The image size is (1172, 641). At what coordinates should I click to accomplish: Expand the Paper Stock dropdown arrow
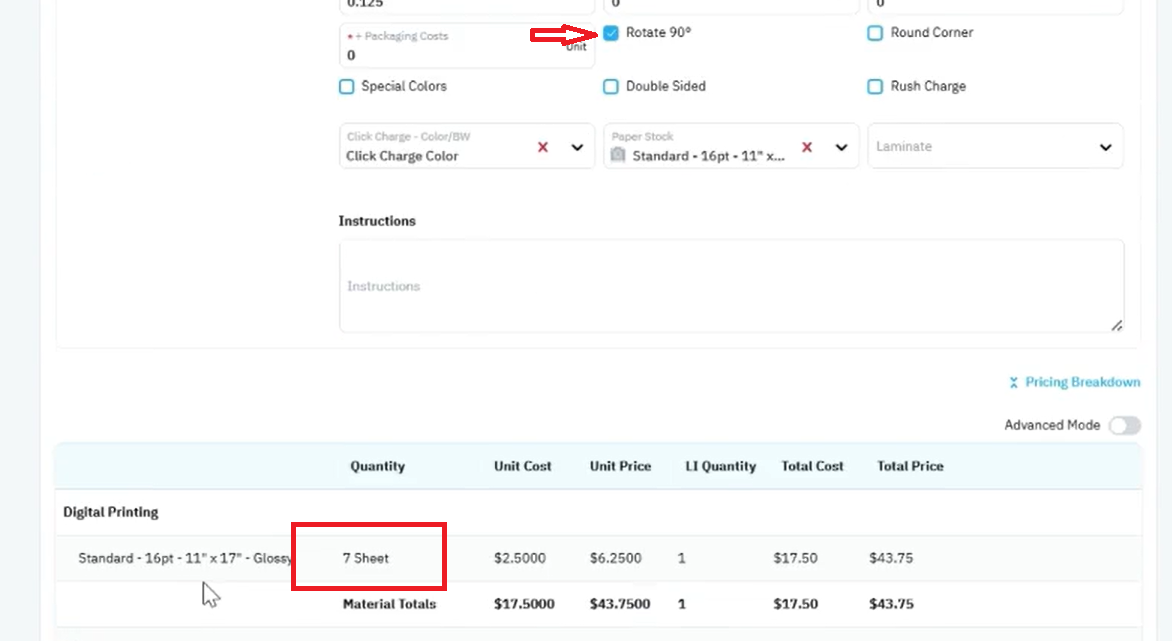pos(841,147)
